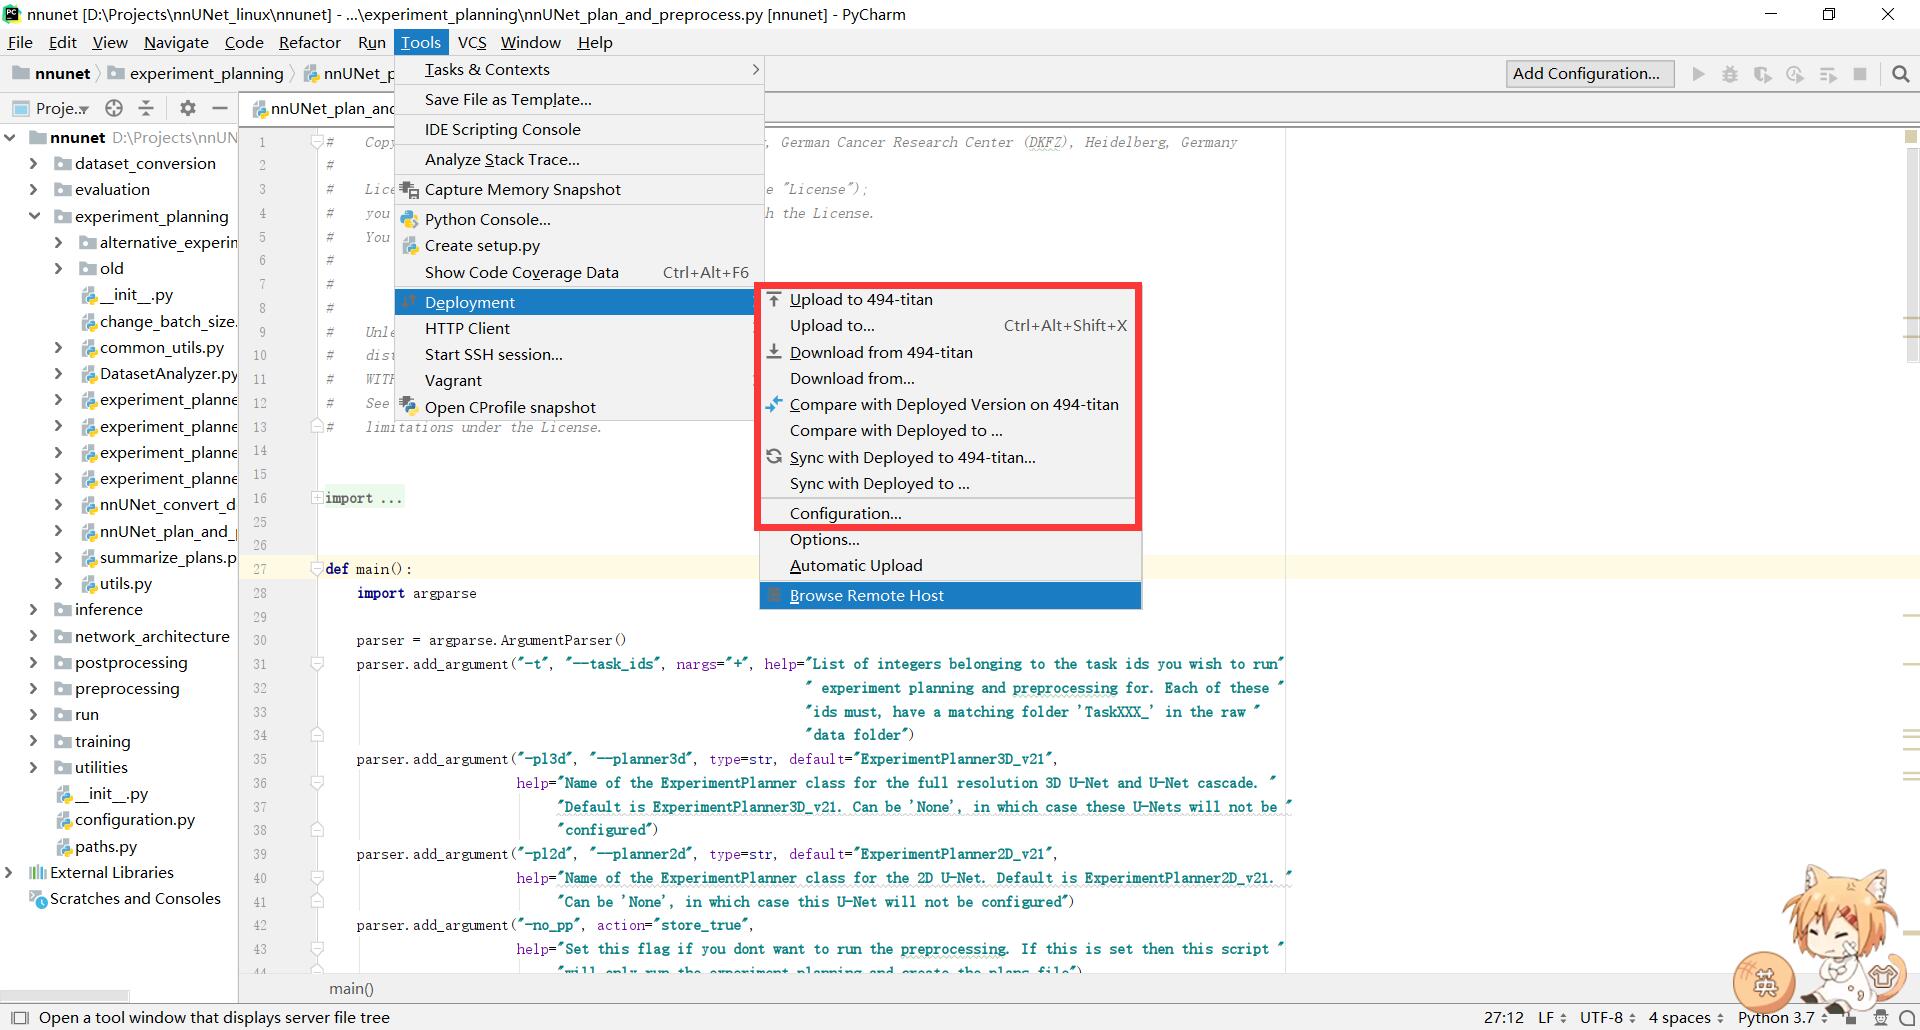1920x1030 pixels.
Task: Click the notifications bubble icon in status bar
Action: click(1907, 1018)
